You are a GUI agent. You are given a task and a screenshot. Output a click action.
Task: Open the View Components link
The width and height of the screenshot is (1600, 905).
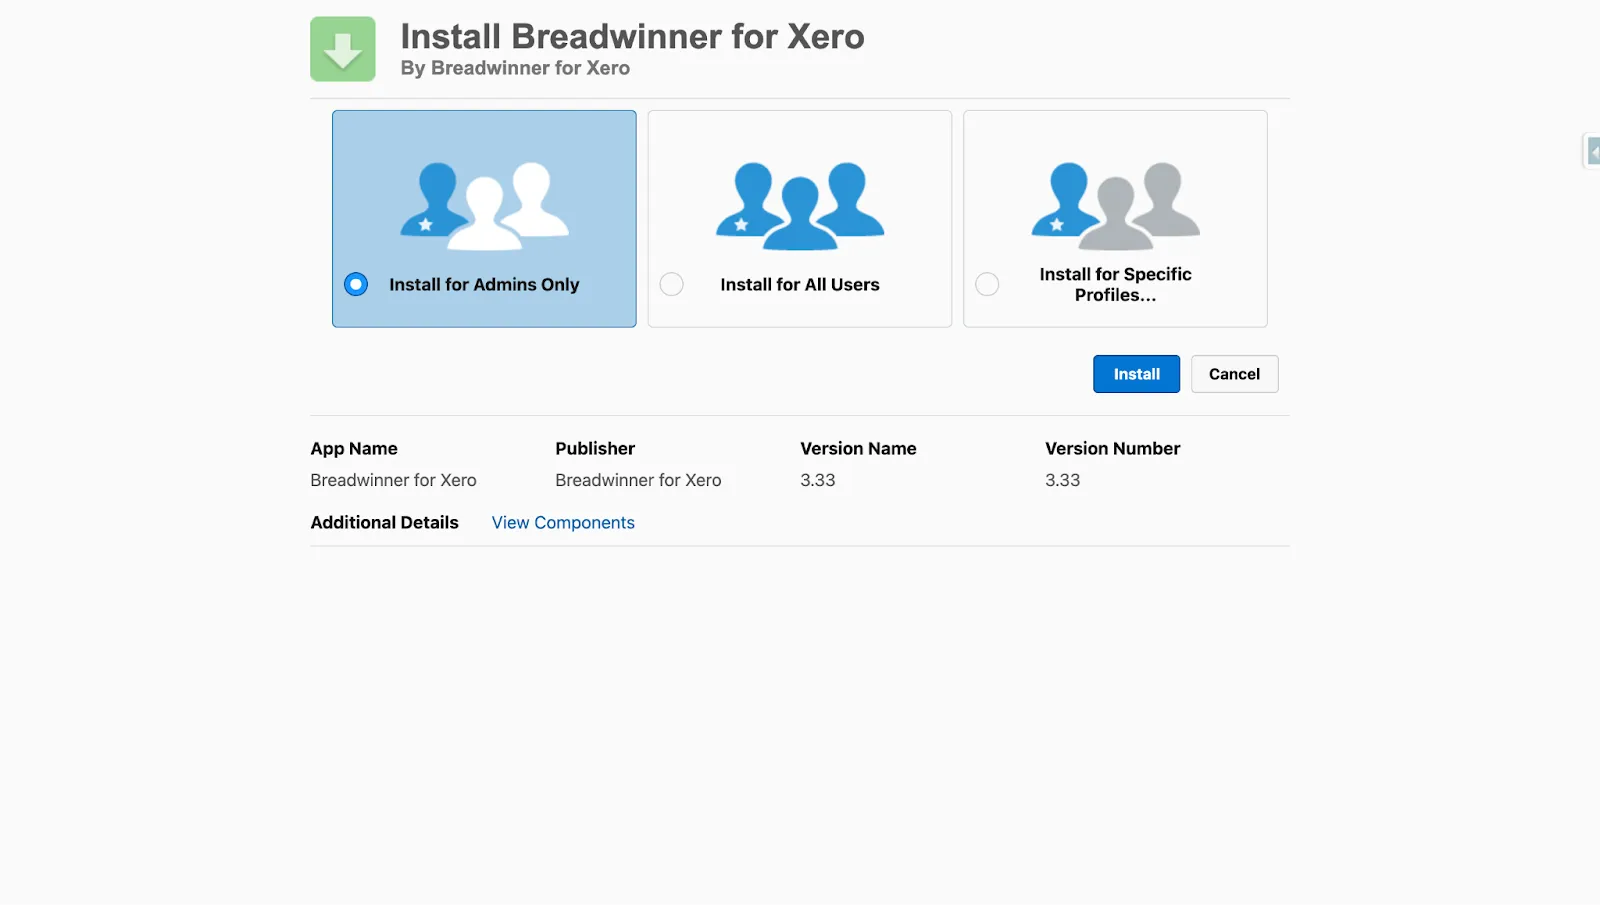[563, 523]
